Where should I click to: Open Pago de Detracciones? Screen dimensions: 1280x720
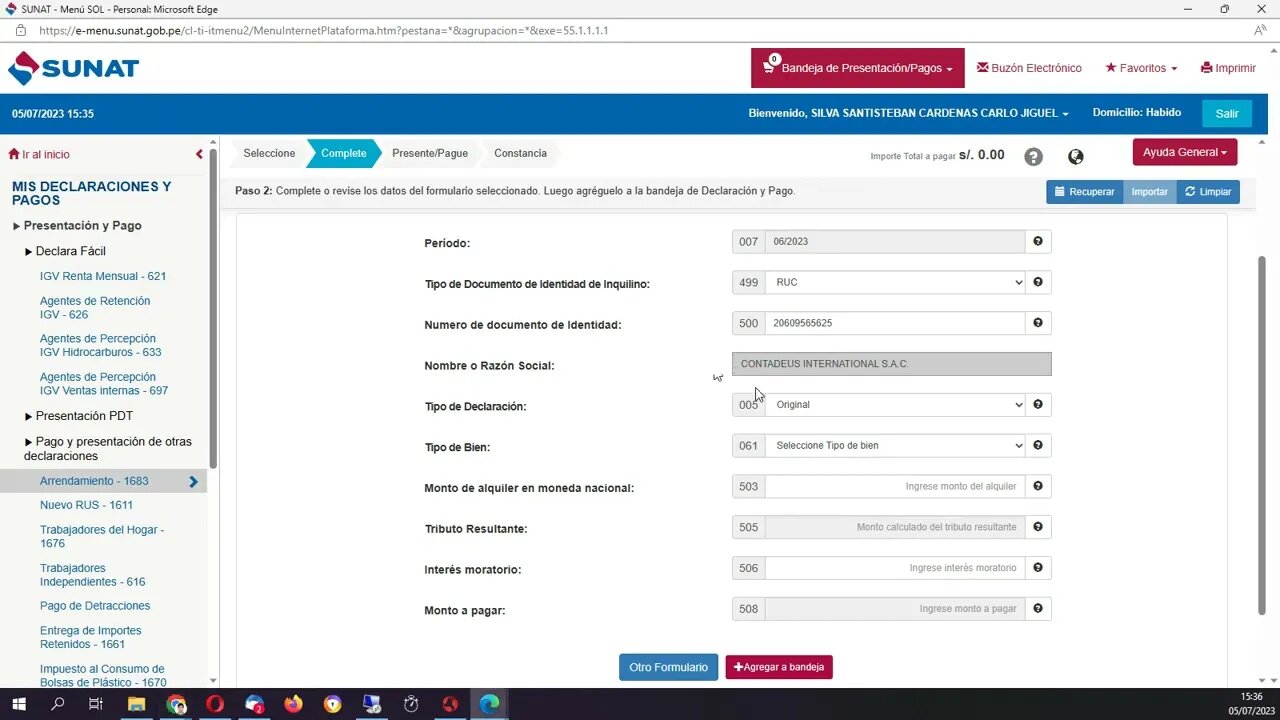click(95, 606)
